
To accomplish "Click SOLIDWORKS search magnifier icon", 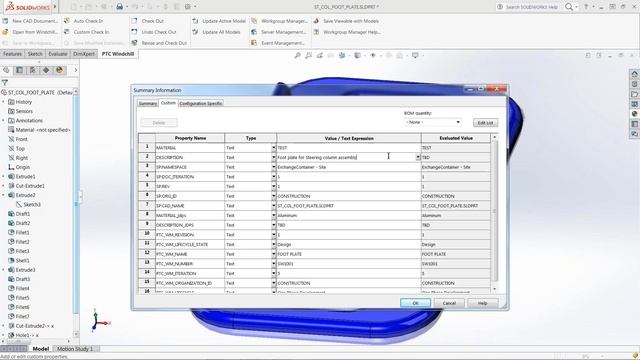I will click(x=569, y=7).
